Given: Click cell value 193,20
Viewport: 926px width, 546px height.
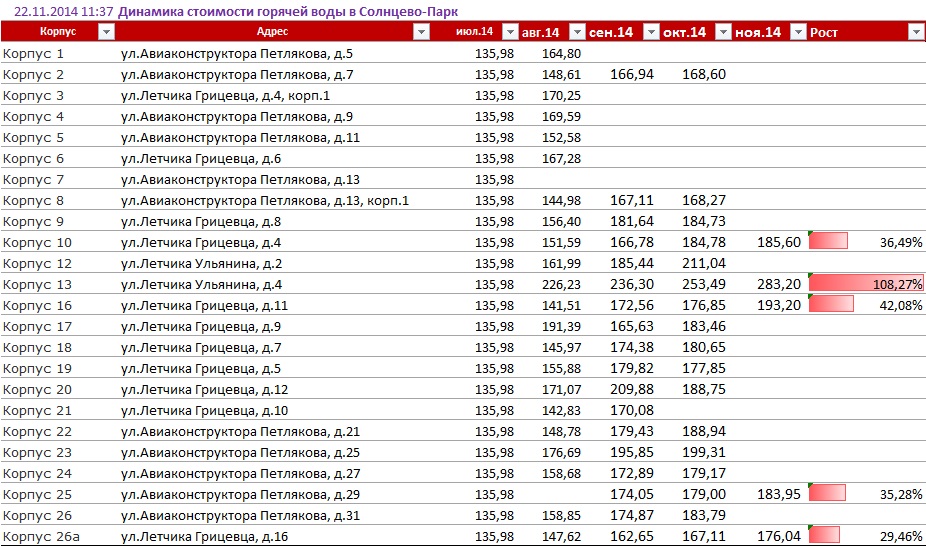Looking at the screenshot, I should click(779, 305).
